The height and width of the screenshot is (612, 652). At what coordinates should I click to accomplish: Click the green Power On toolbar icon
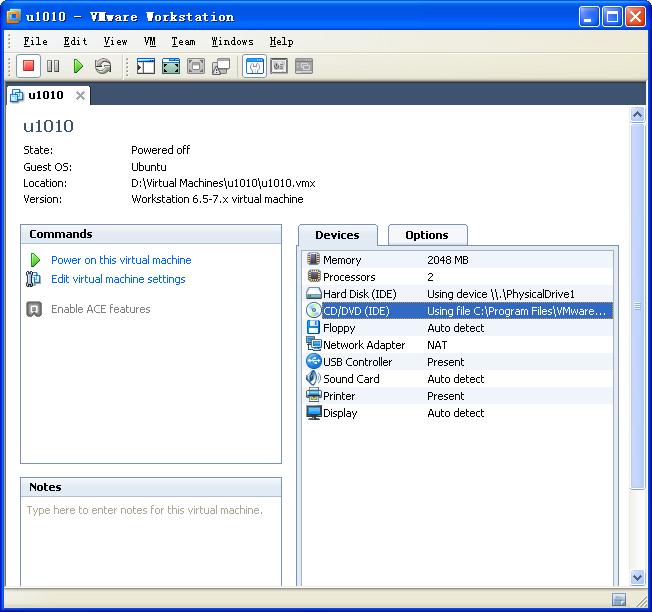click(x=78, y=66)
